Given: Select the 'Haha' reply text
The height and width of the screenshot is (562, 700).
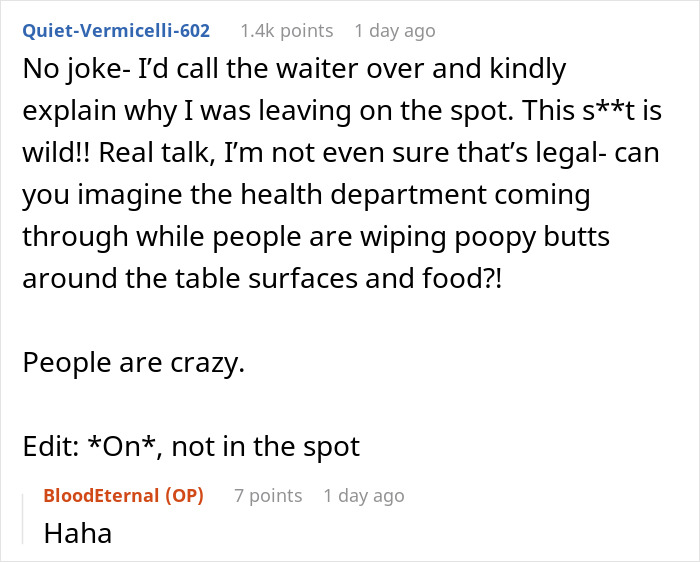Looking at the screenshot, I should coord(77,533).
